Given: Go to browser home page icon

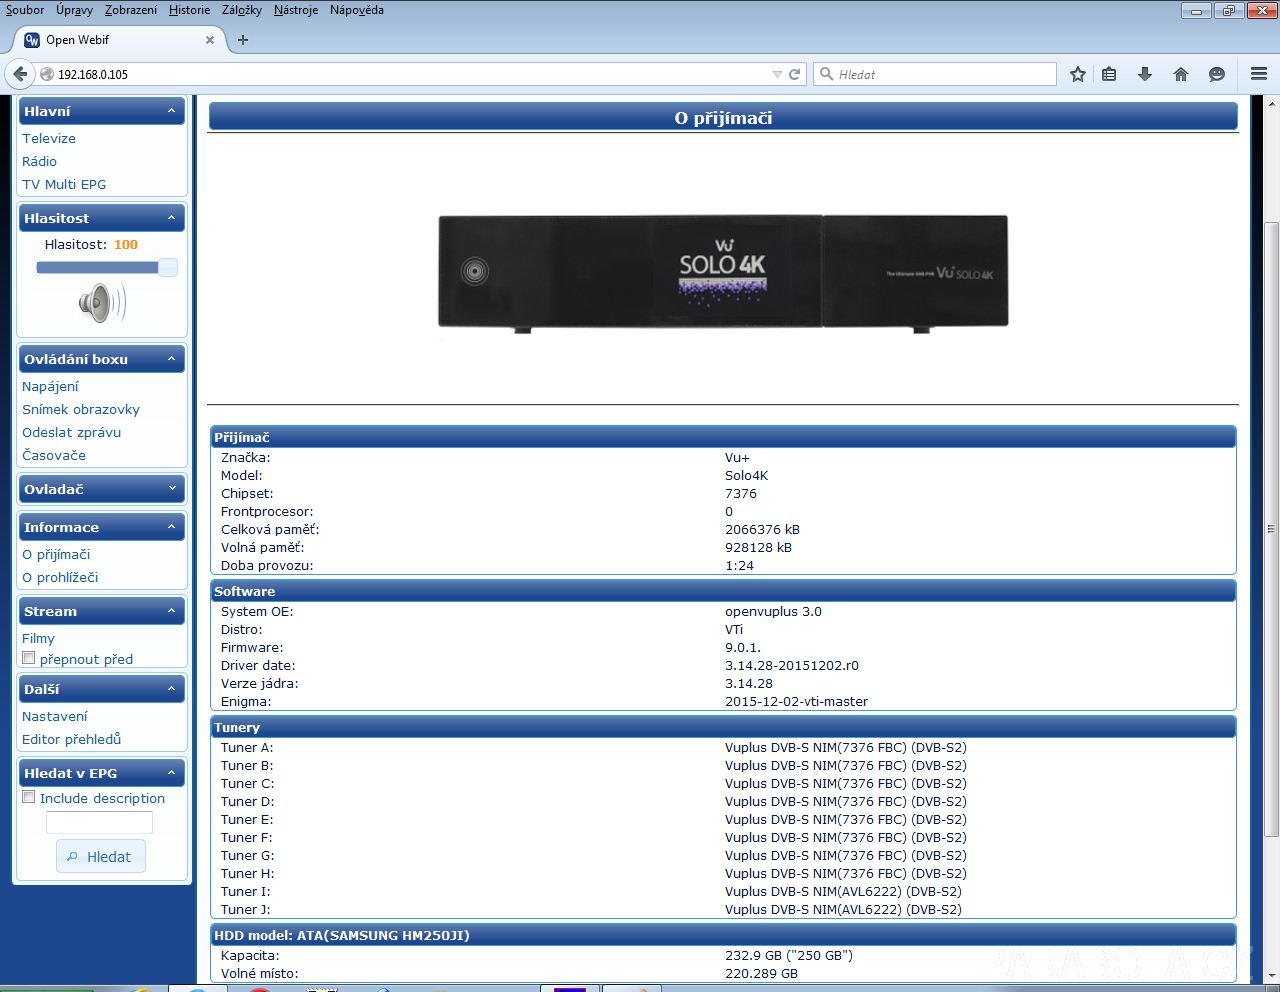Looking at the screenshot, I should pos(1181,74).
